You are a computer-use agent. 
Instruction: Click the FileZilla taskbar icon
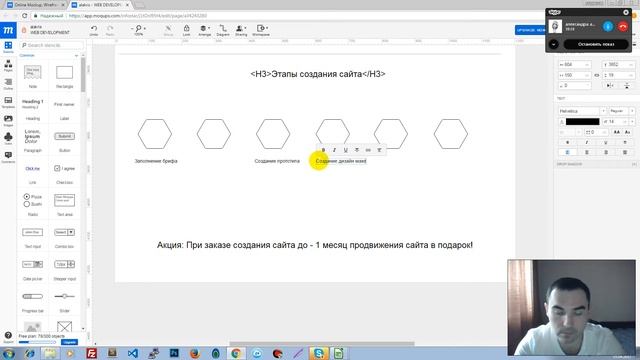coord(92,353)
